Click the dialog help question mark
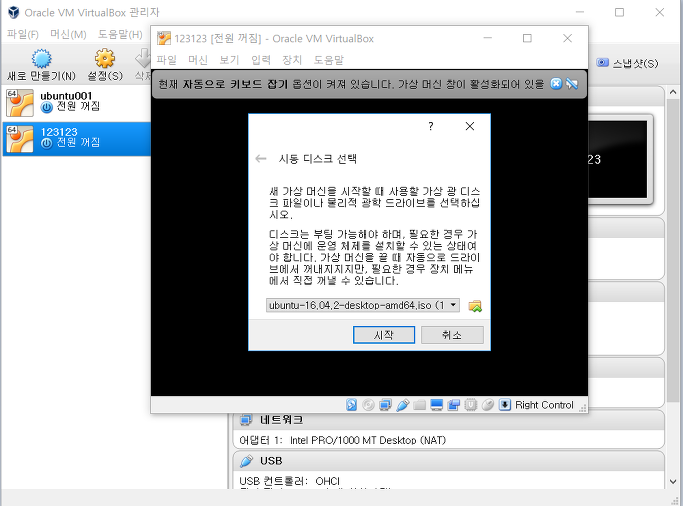Screen dimensions: 683x506 (430, 126)
